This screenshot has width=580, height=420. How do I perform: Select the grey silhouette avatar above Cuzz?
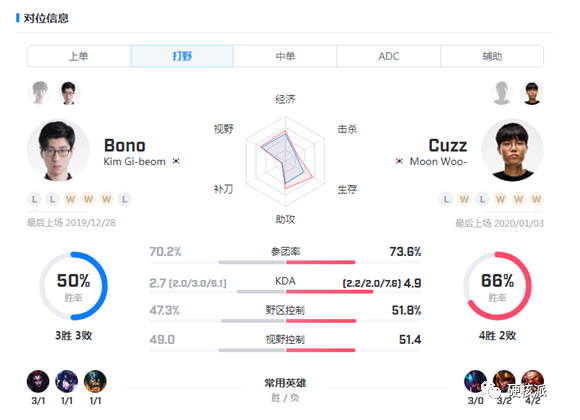(x=502, y=93)
